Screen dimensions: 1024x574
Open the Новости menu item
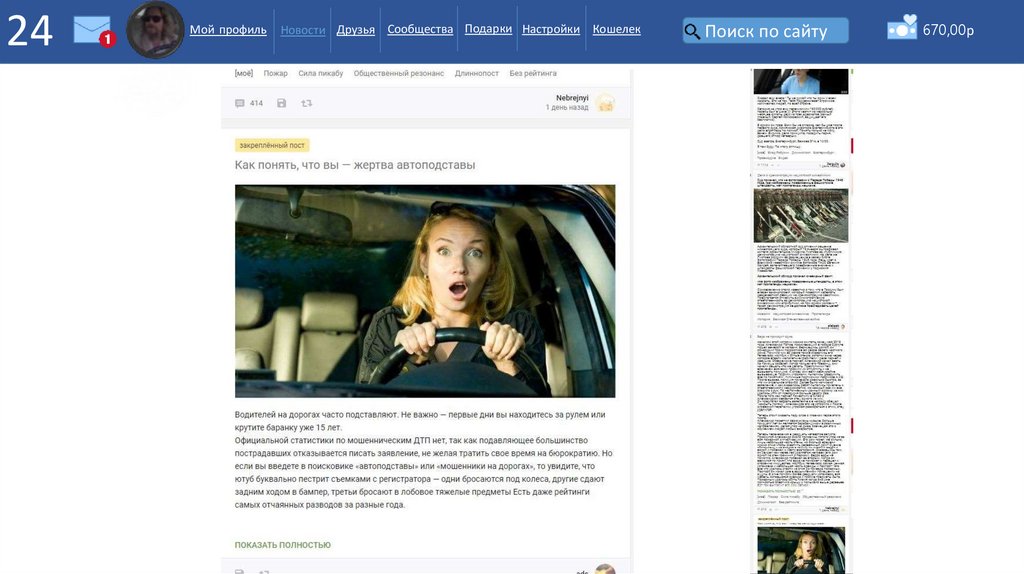(302, 30)
